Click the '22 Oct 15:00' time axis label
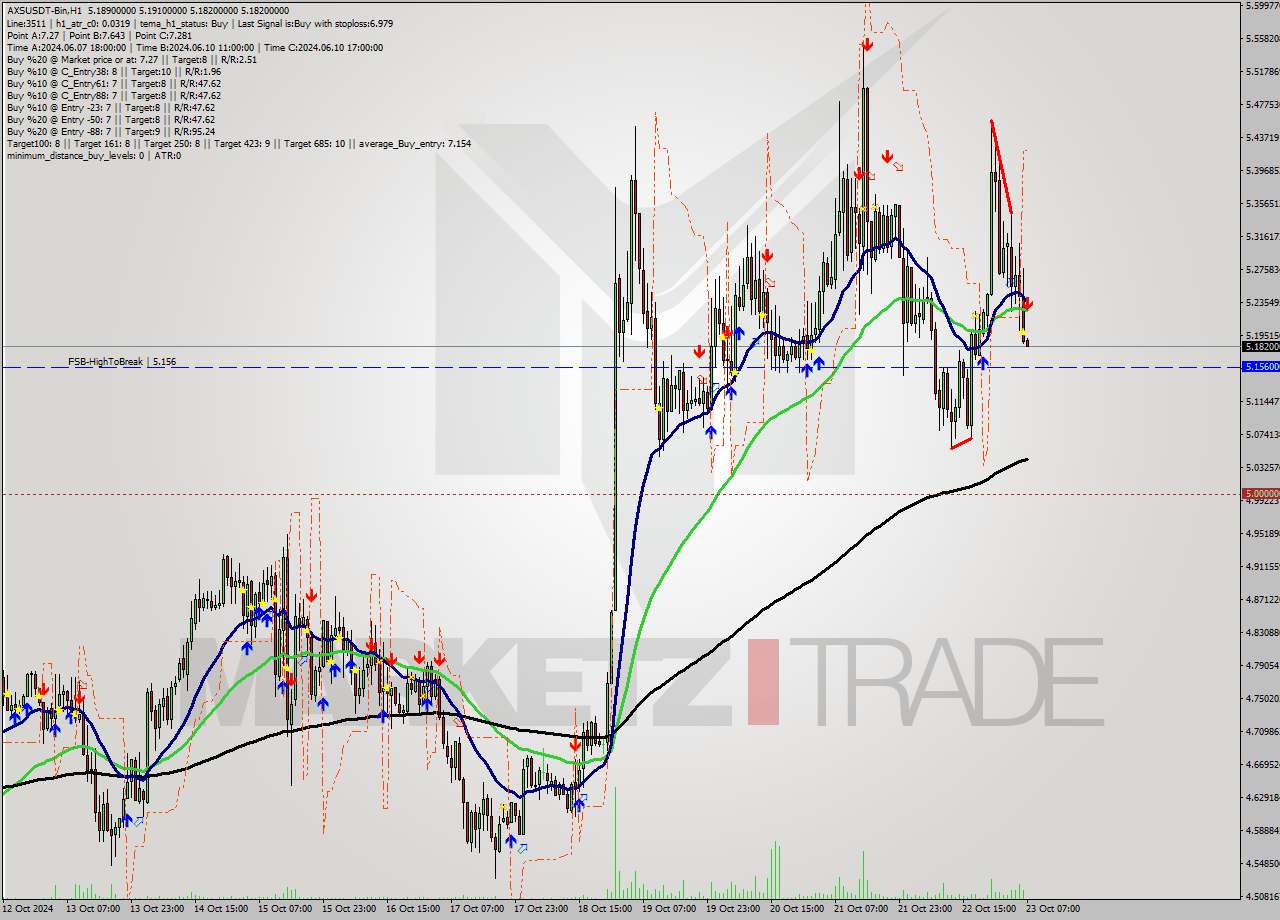This screenshot has height=920, width=1280. coord(988,909)
